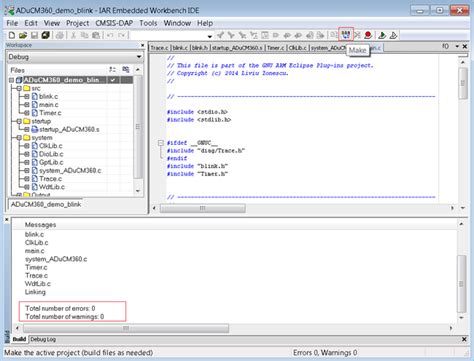Click the Redo toolbar icon

(122, 35)
